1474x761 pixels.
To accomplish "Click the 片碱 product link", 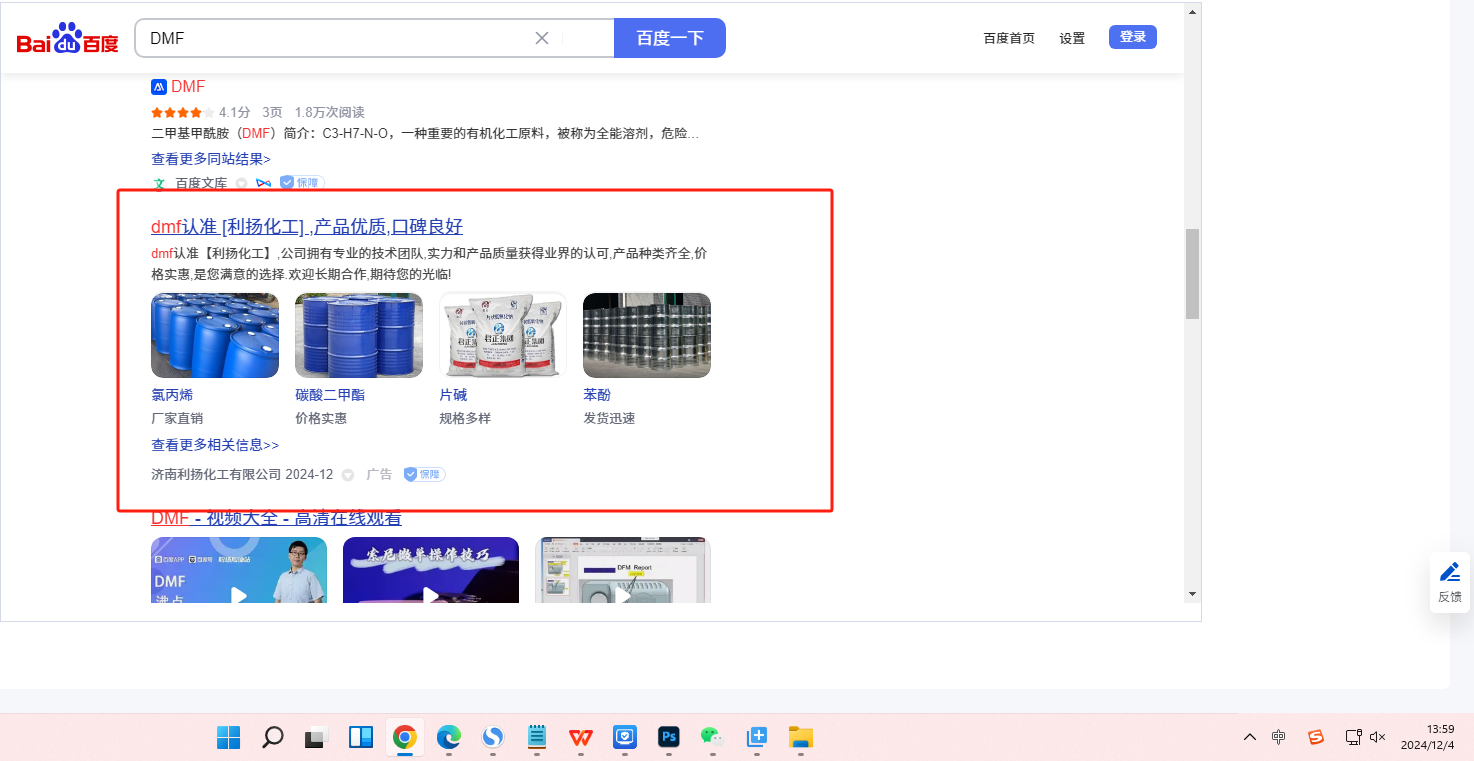I will (453, 395).
